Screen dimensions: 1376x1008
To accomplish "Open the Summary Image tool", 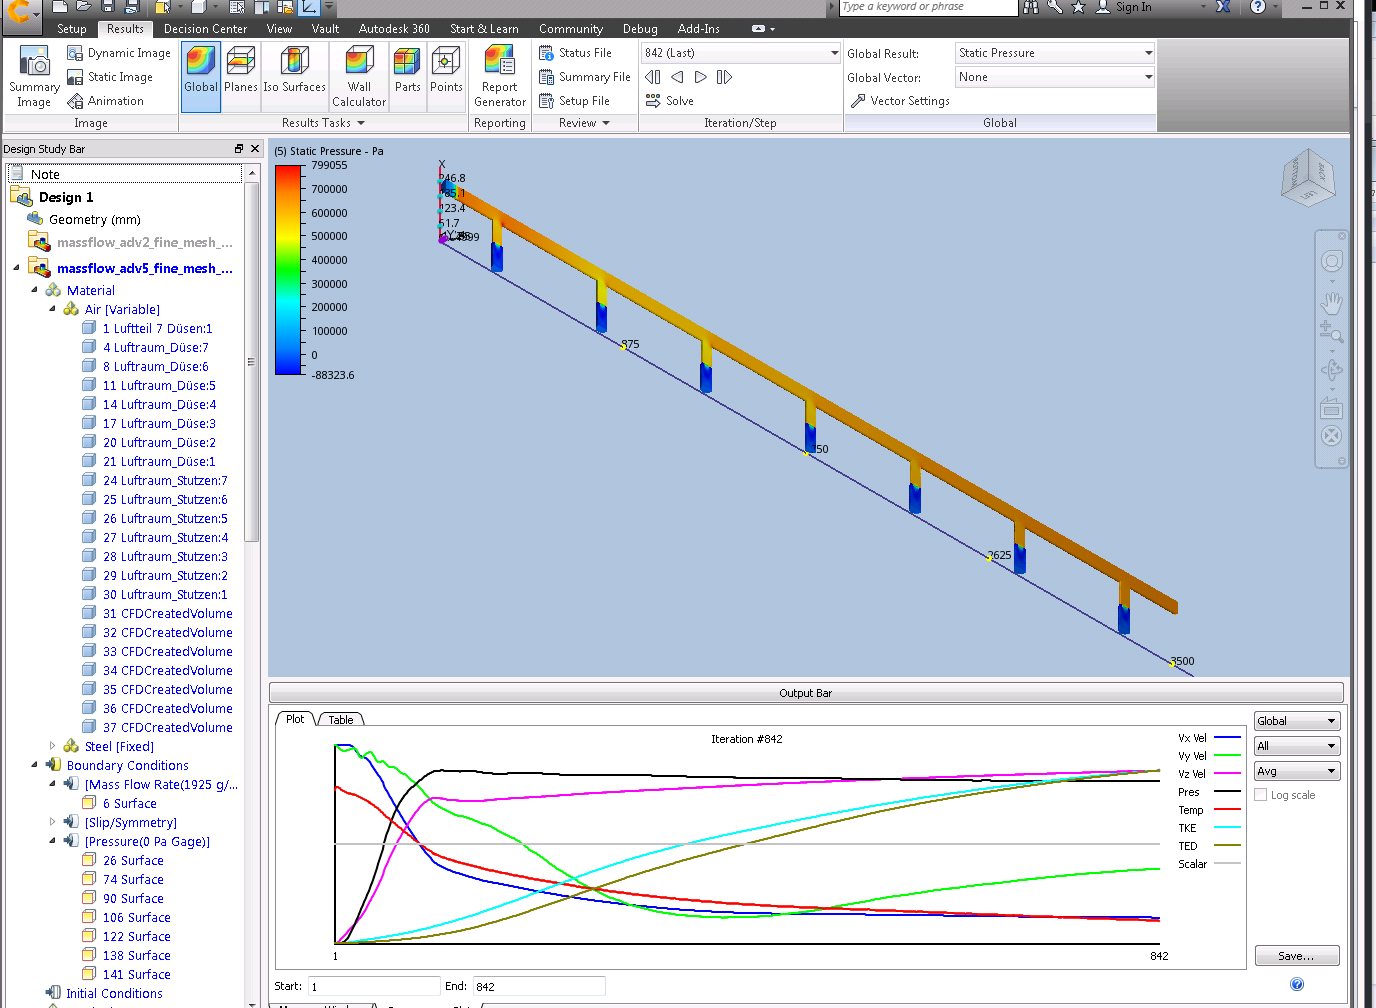I will 34,77.
